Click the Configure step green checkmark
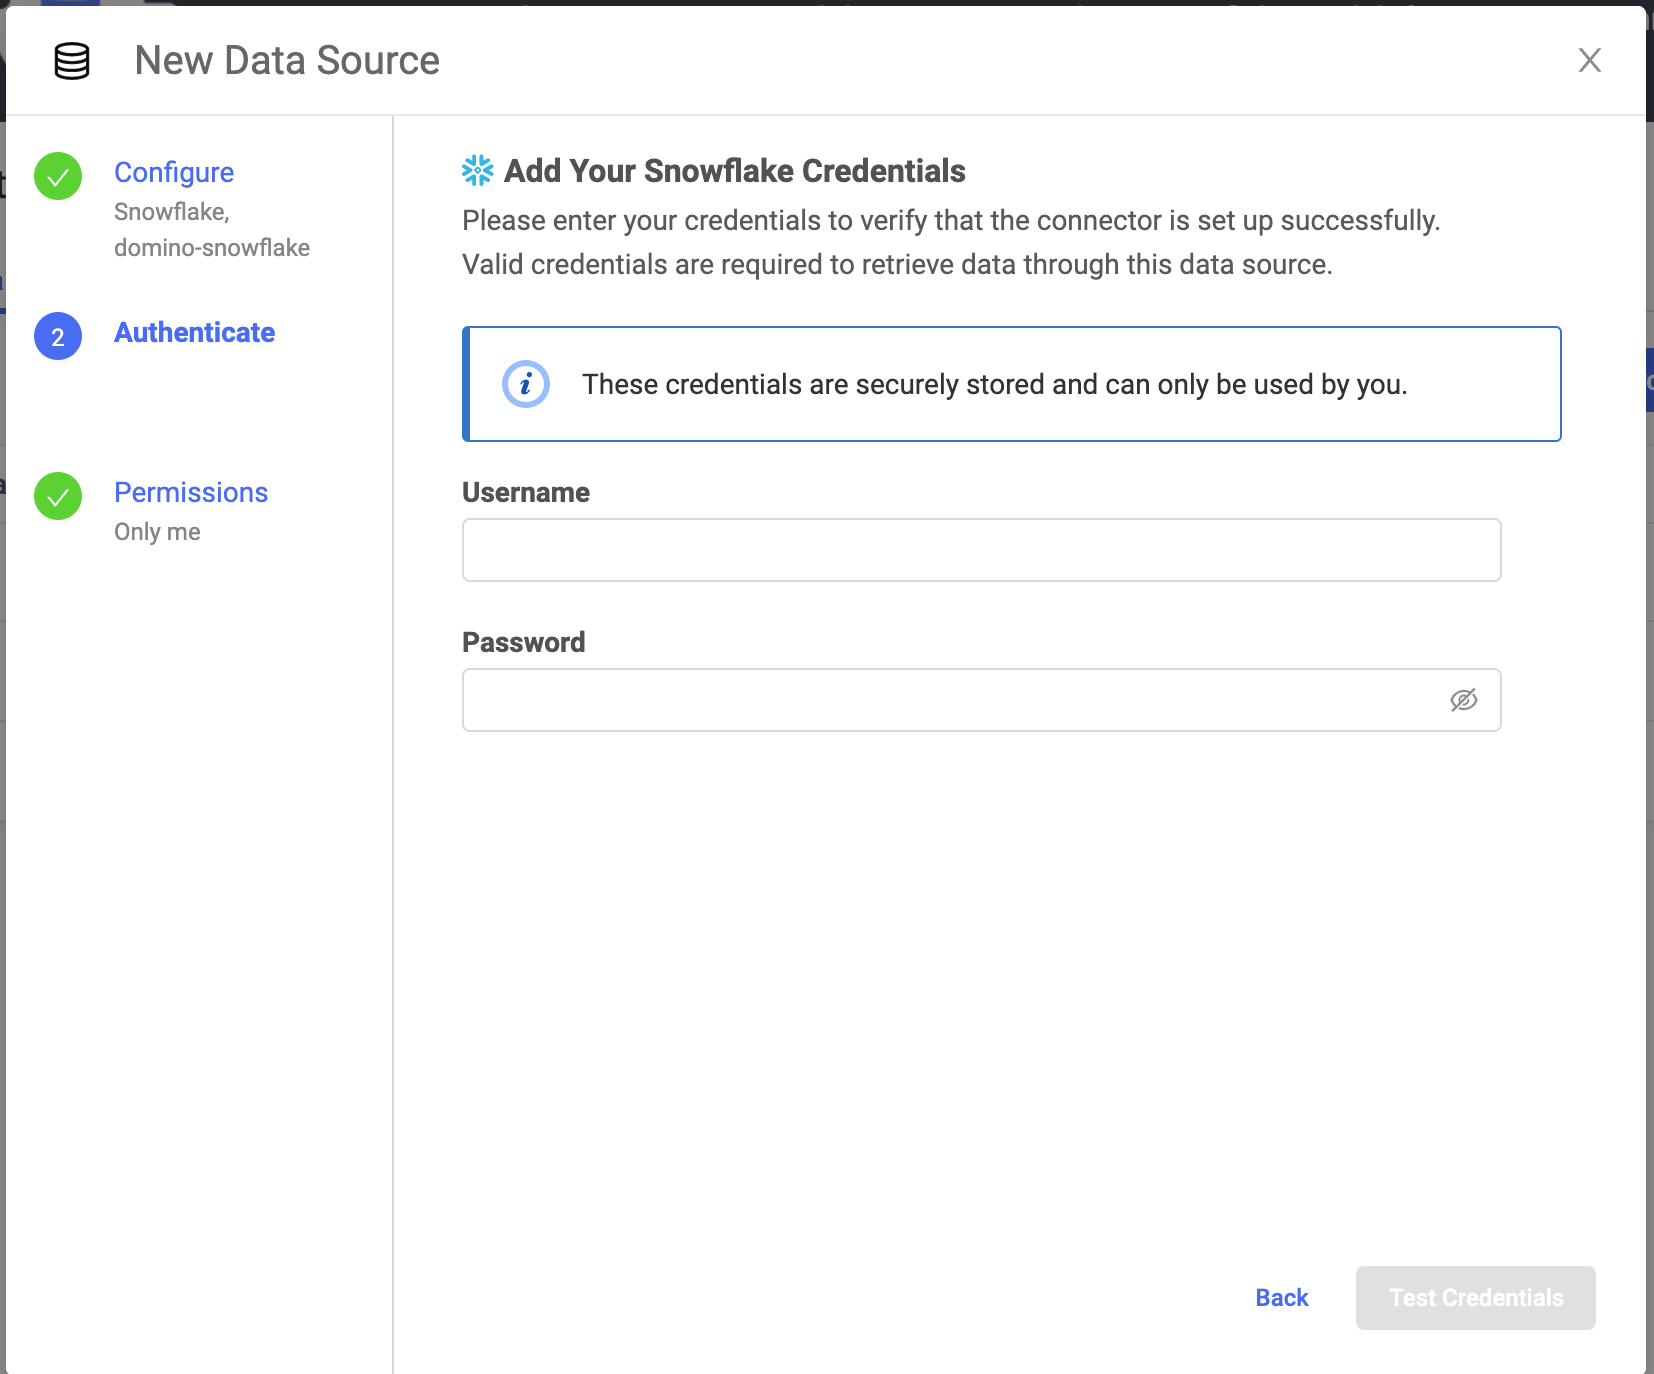 pyautogui.click(x=58, y=176)
